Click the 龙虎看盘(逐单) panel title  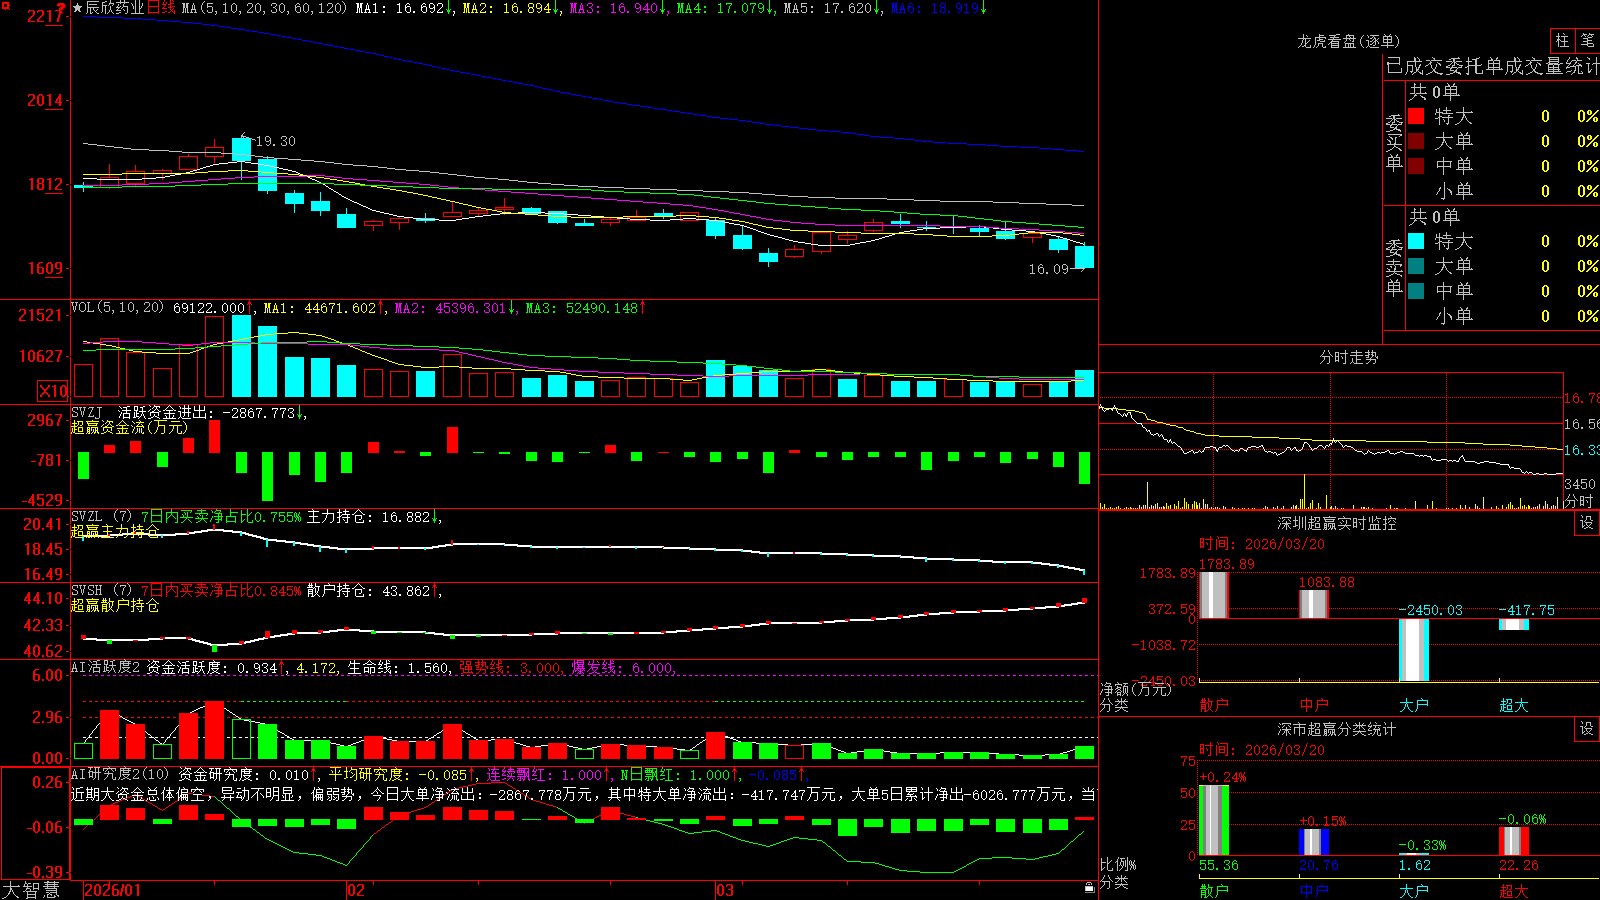(x=1349, y=41)
